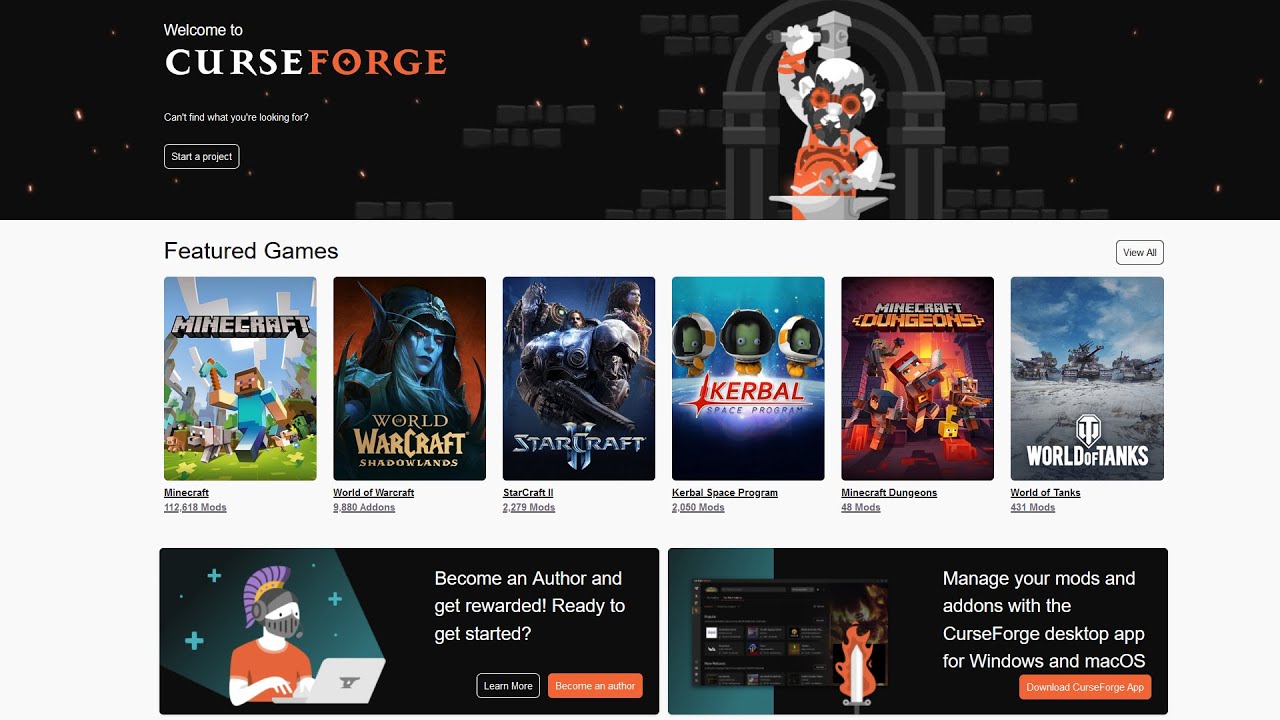Open the Minecraft game cover thumbnail
The height and width of the screenshot is (720, 1280).
tap(240, 378)
